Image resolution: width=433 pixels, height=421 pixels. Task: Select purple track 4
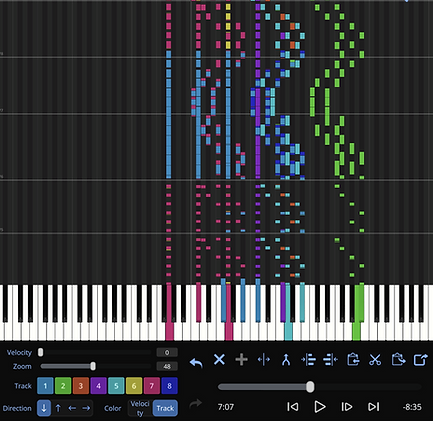pyautogui.click(x=98, y=386)
